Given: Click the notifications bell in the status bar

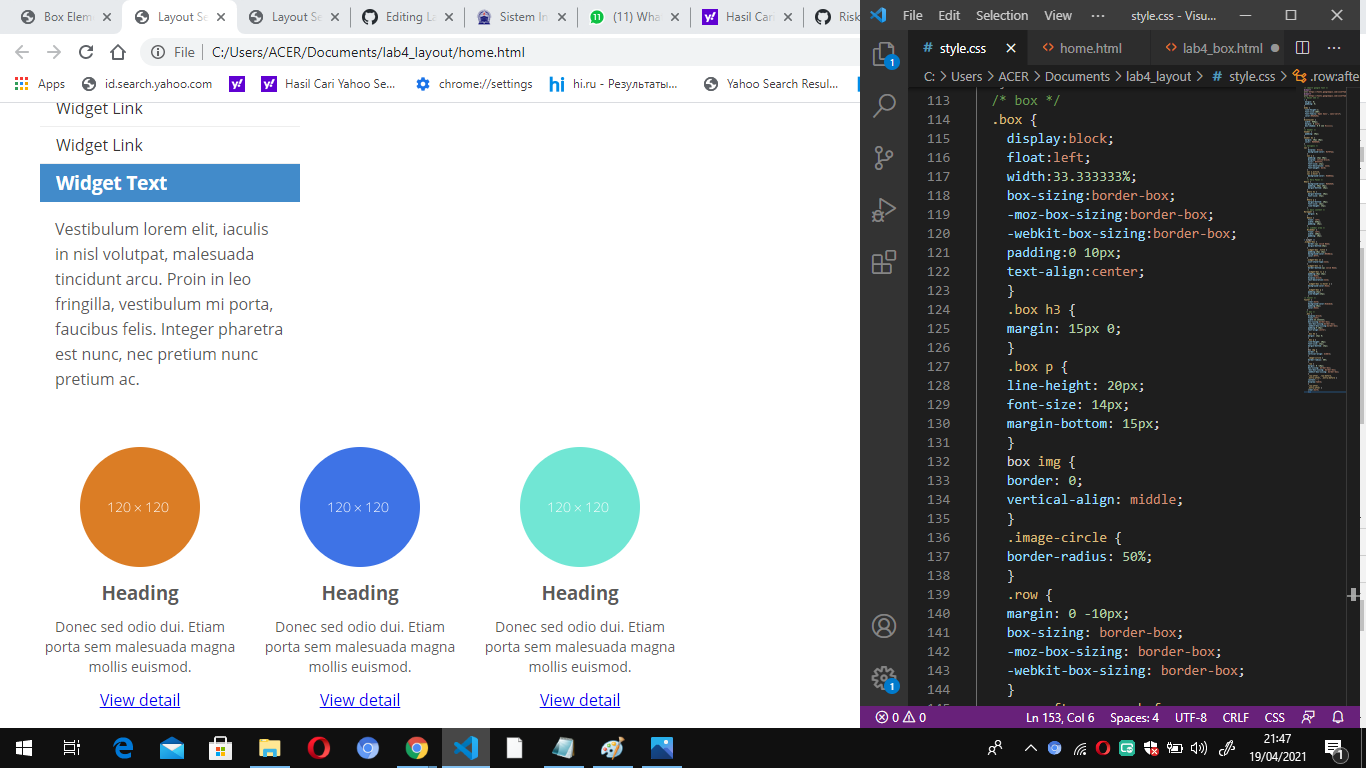Looking at the screenshot, I should coord(1338,717).
